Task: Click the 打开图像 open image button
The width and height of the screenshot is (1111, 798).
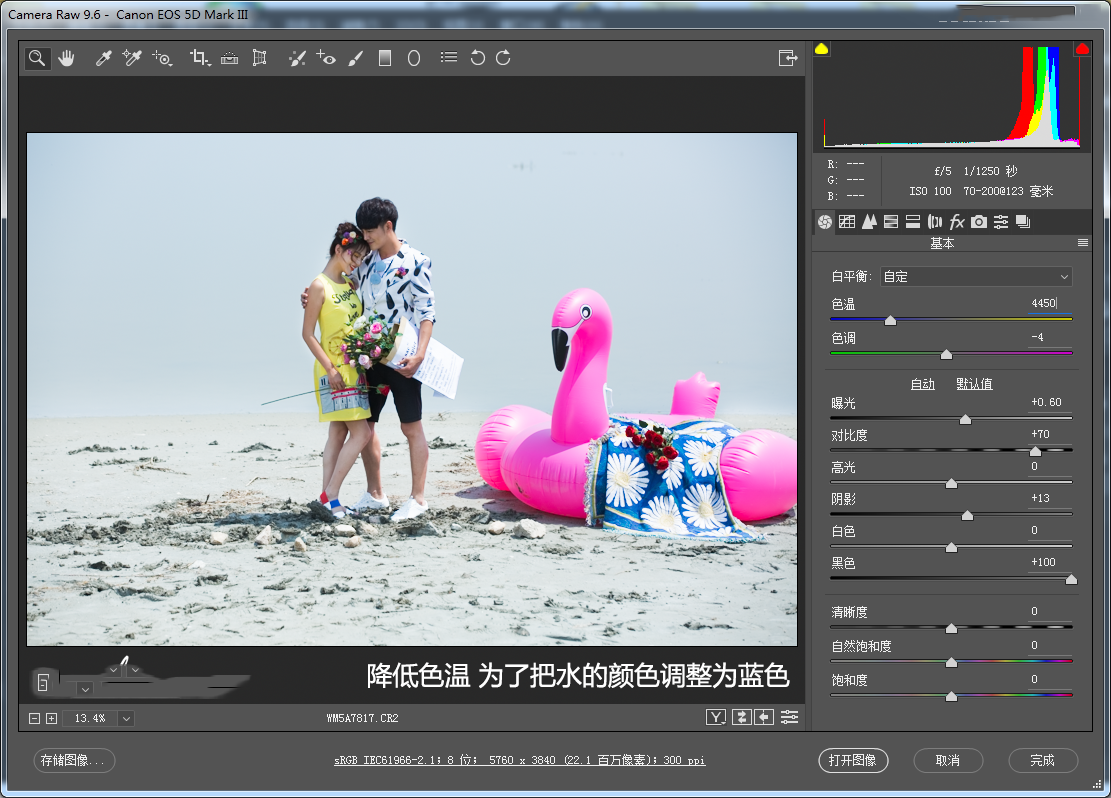Action: [853, 760]
